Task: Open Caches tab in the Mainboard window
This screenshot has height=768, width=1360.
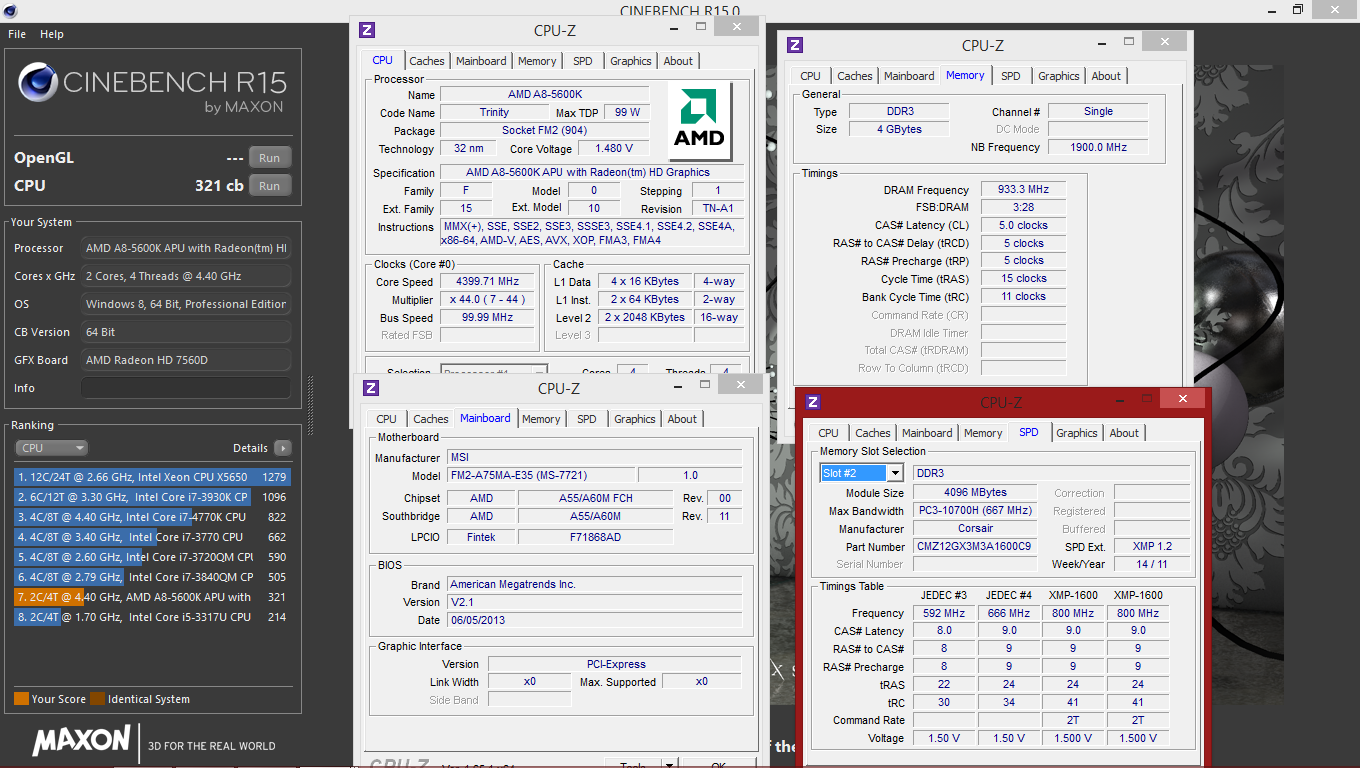Action: click(431, 419)
